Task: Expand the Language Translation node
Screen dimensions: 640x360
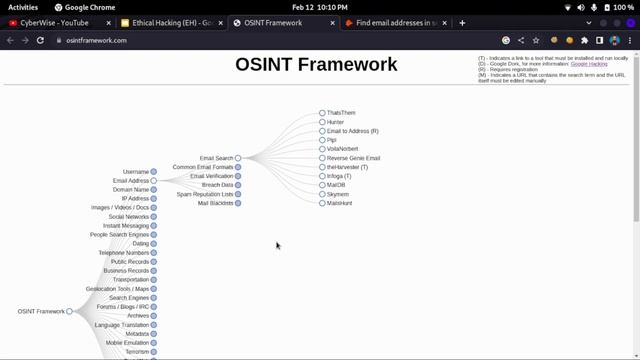Action: [153, 325]
